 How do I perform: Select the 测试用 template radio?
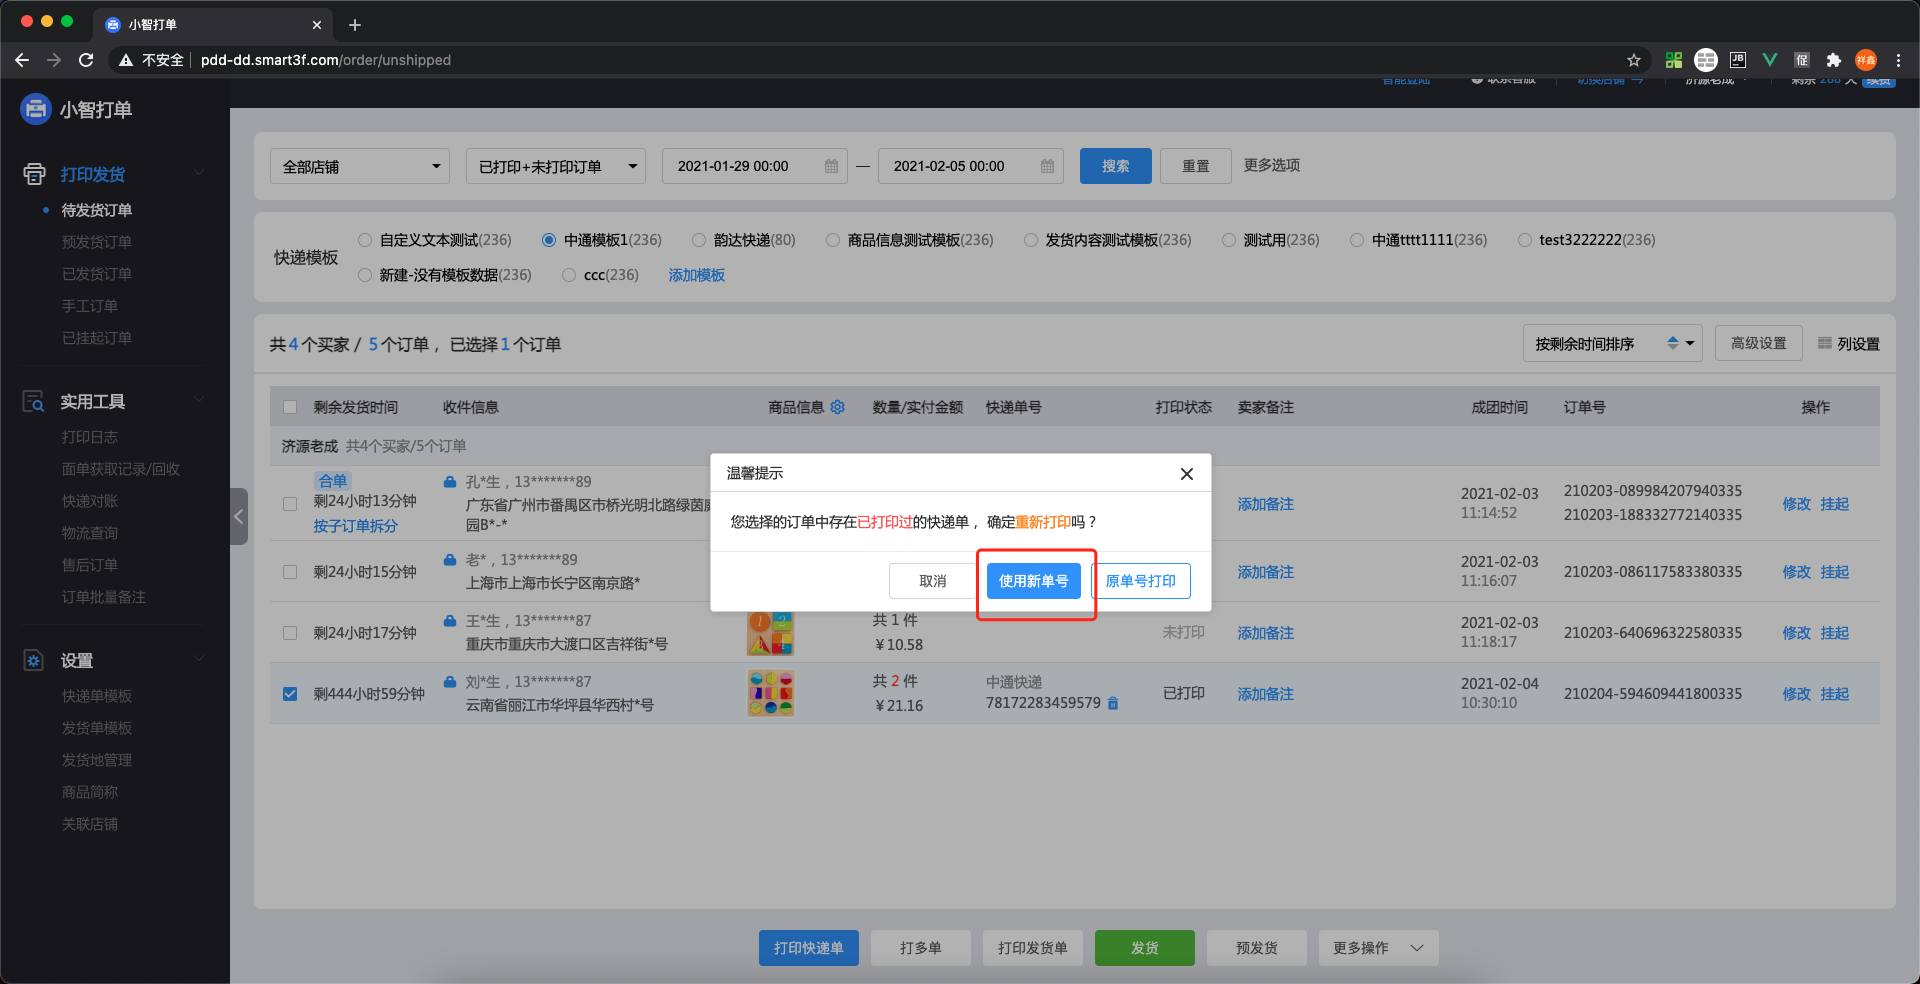[x=1229, y=240]
